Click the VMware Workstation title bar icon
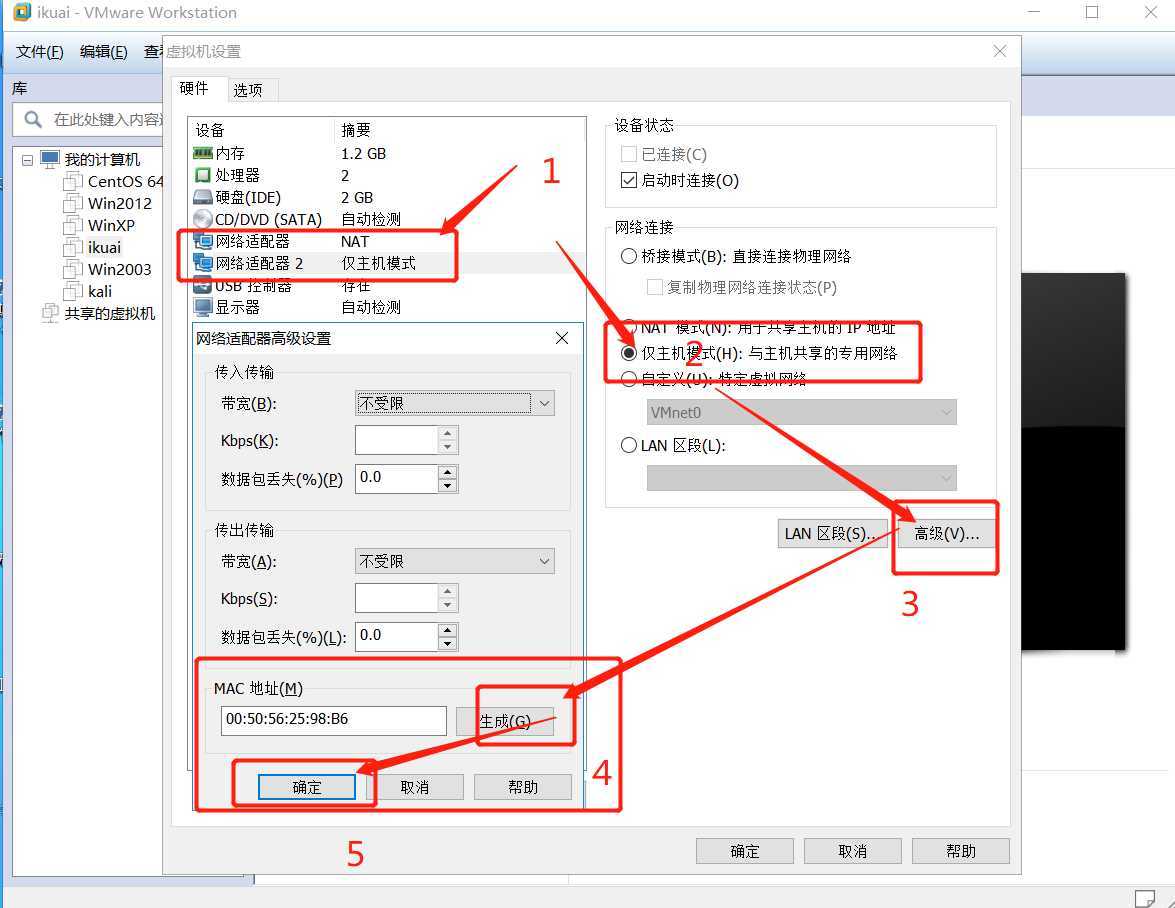Viewport: 1175px width, 908px height. (22, 12)
